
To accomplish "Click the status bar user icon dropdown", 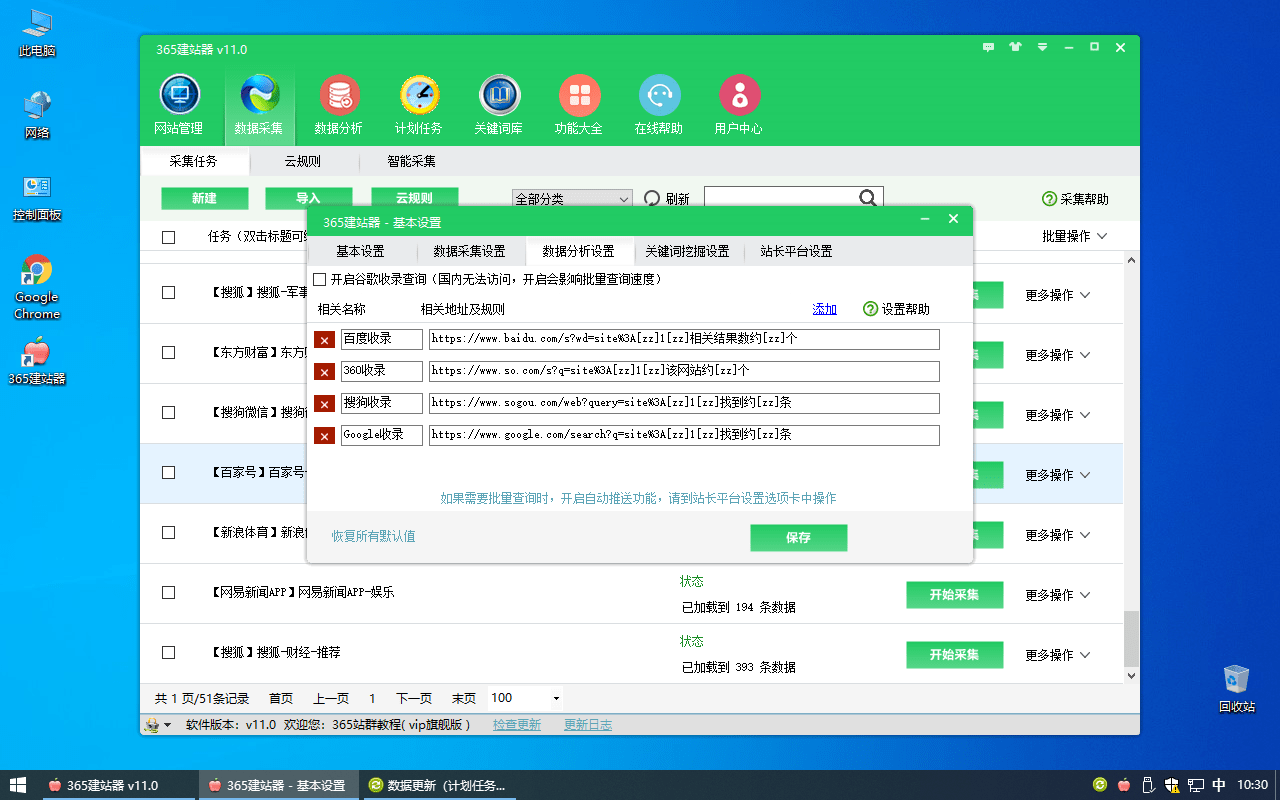I will coord(158,725).
